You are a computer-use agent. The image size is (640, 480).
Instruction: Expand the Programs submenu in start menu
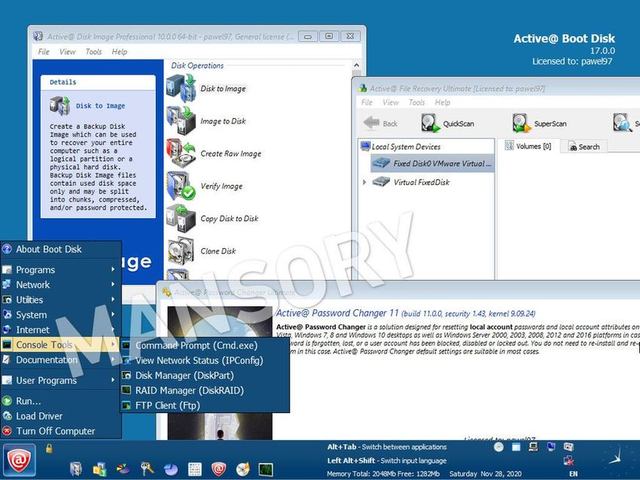[60, 270]
